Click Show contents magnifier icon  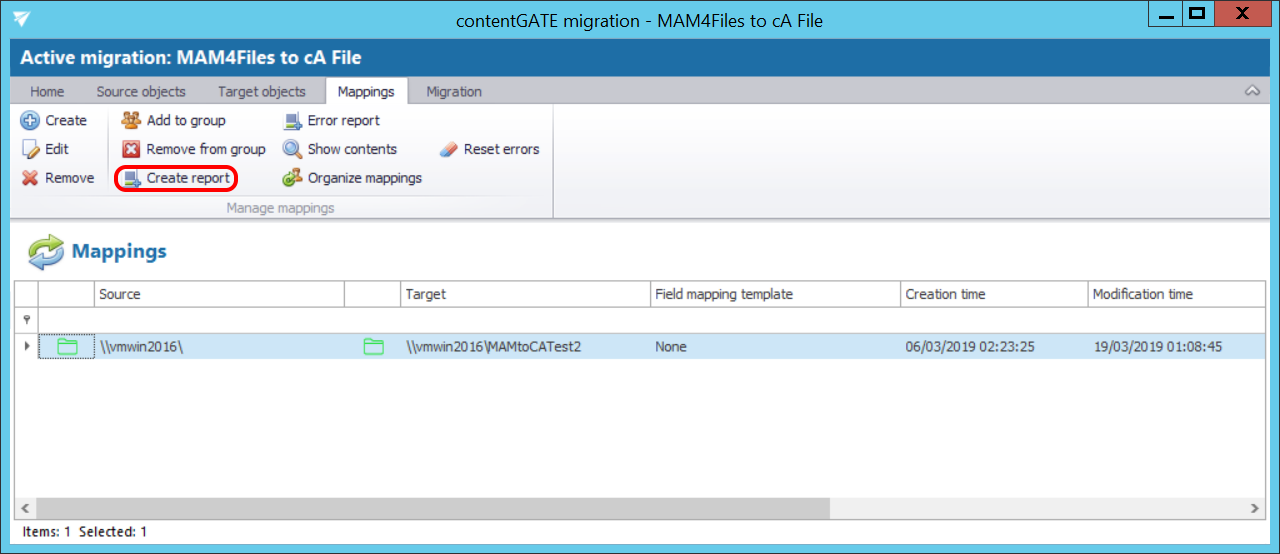292,149
